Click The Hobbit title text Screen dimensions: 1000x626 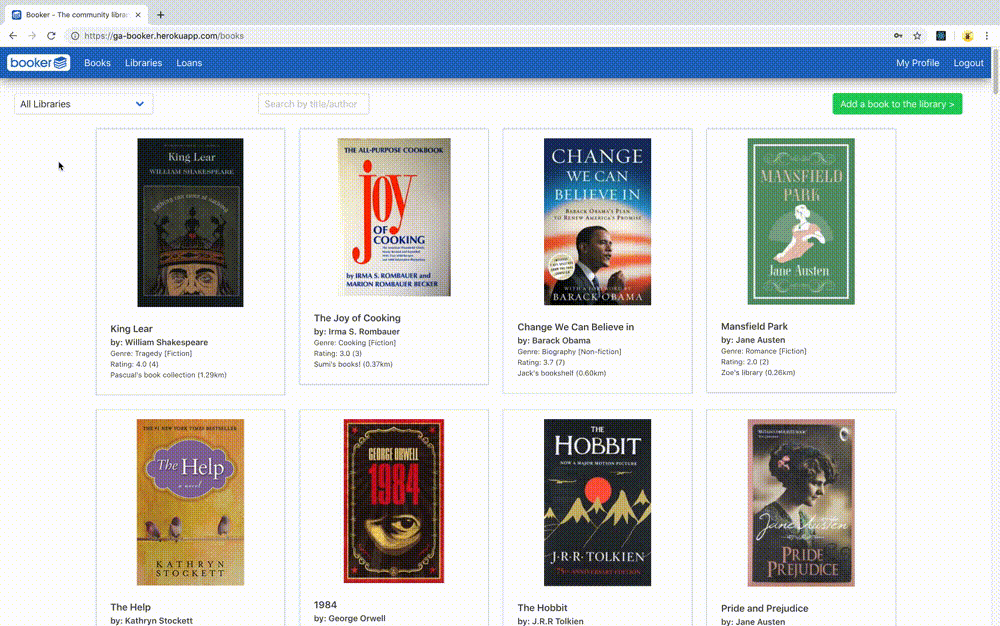click(x=542, y=608)
